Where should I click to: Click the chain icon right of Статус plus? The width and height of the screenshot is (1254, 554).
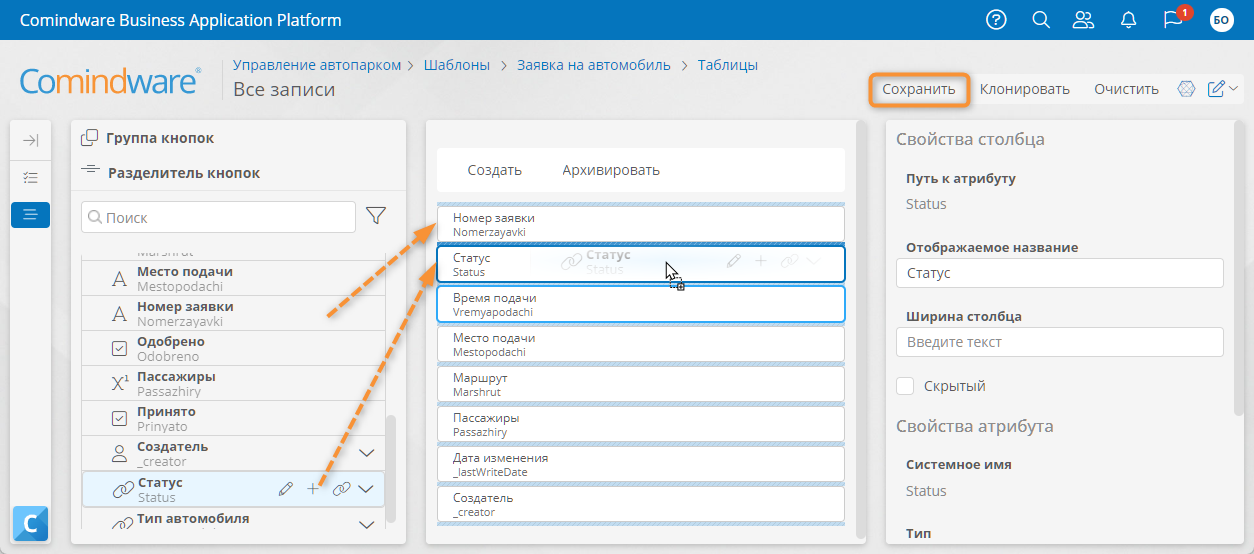click(340, 489)
